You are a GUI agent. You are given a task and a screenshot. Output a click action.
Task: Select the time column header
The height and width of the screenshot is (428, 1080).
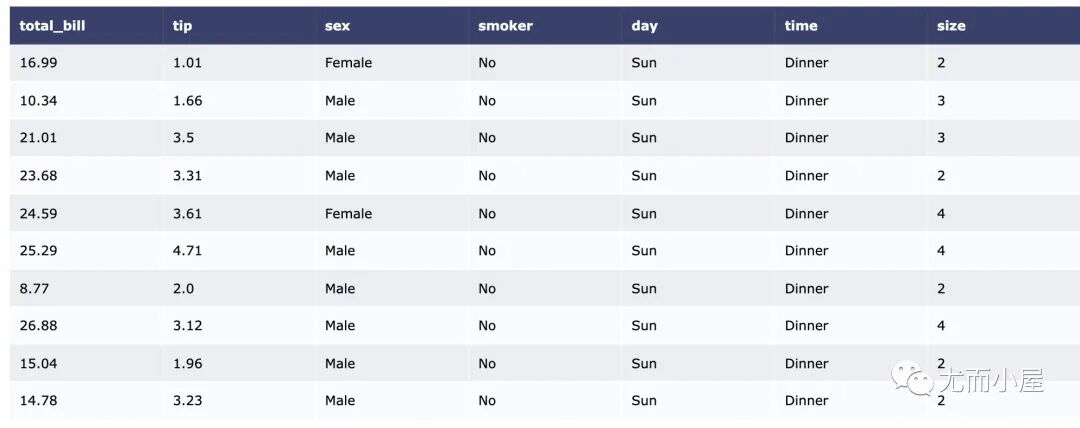pos(801,26)
